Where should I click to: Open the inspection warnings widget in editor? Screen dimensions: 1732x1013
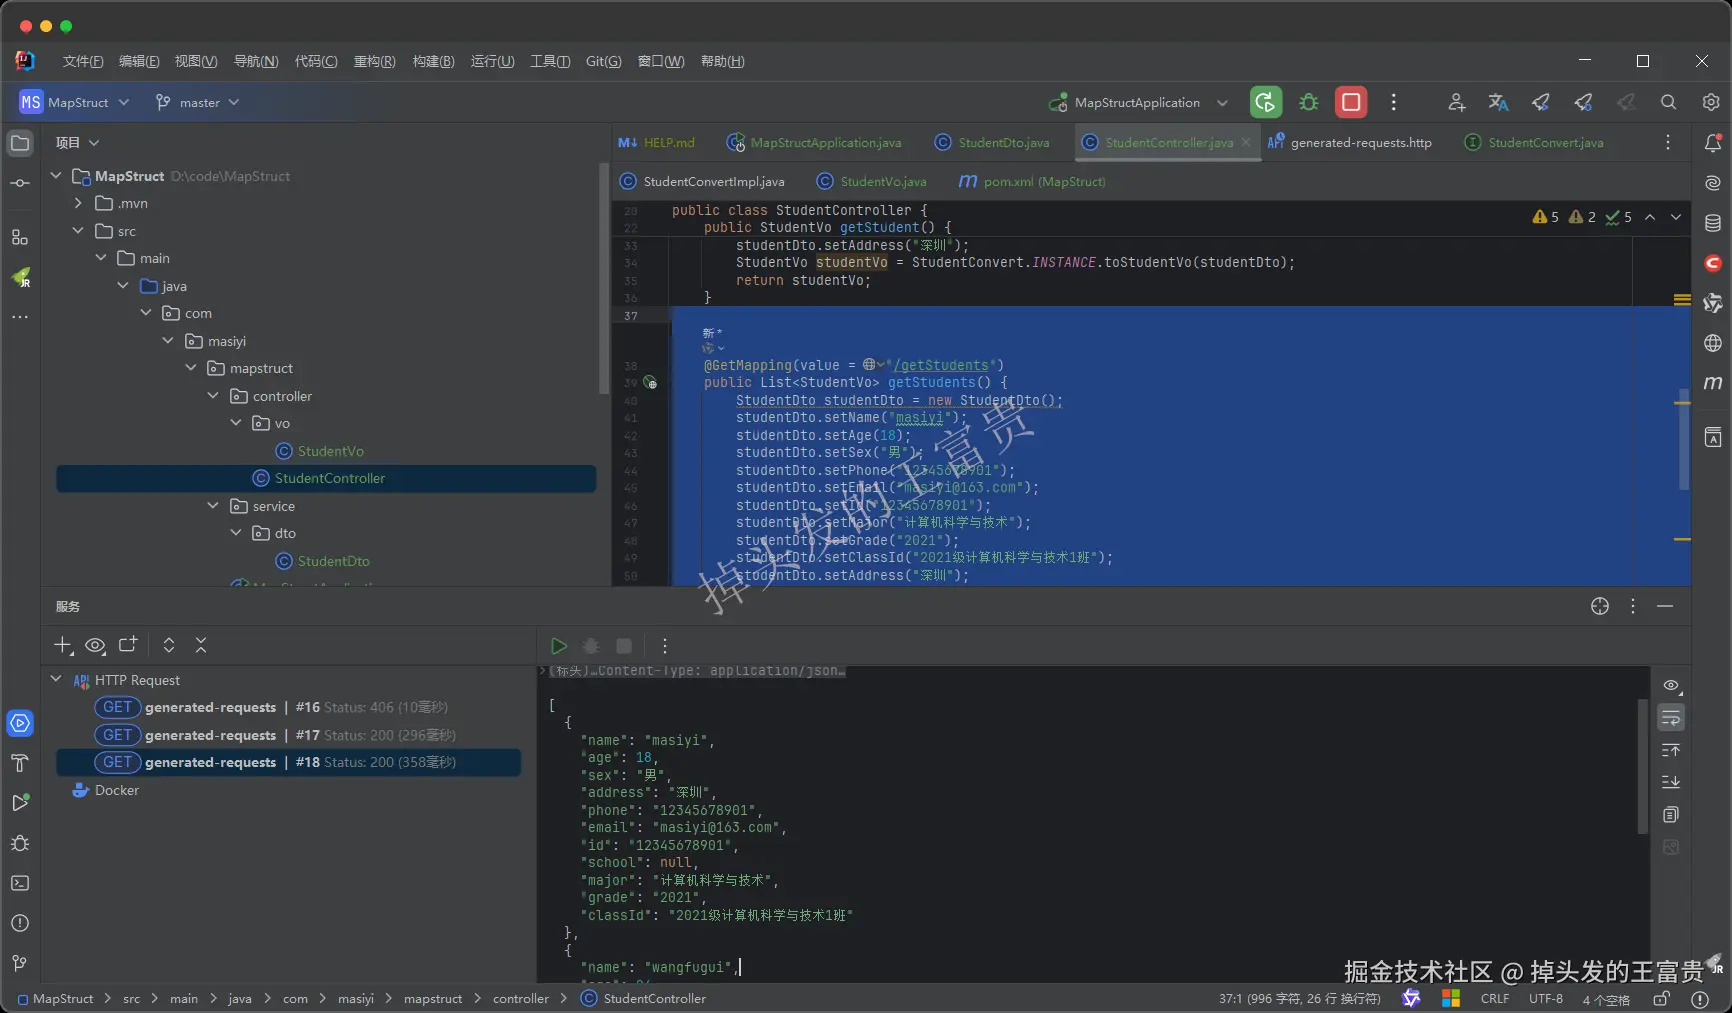(x=1582, y=217)
